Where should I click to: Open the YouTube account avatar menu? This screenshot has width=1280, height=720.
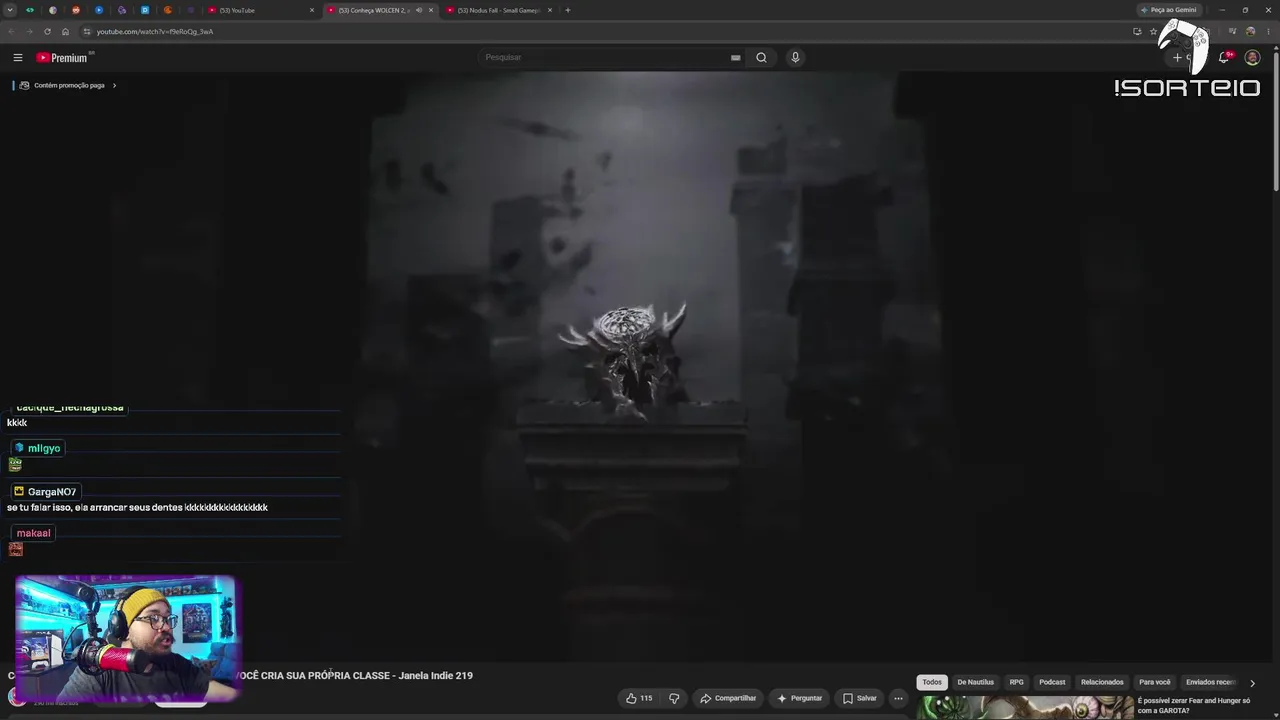pos(1252,58)
